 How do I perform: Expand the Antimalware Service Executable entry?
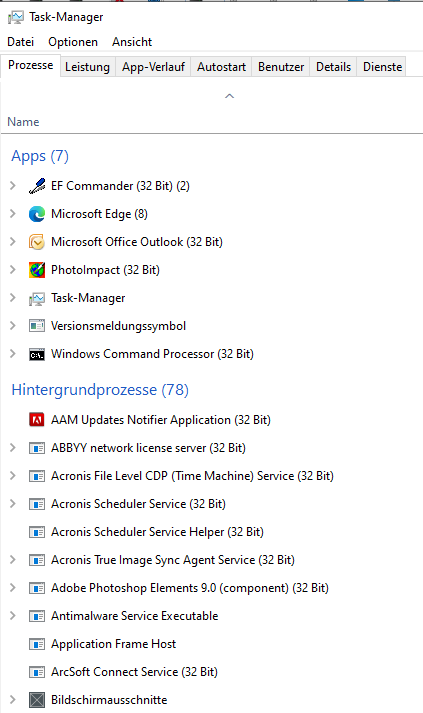point(13,616)
